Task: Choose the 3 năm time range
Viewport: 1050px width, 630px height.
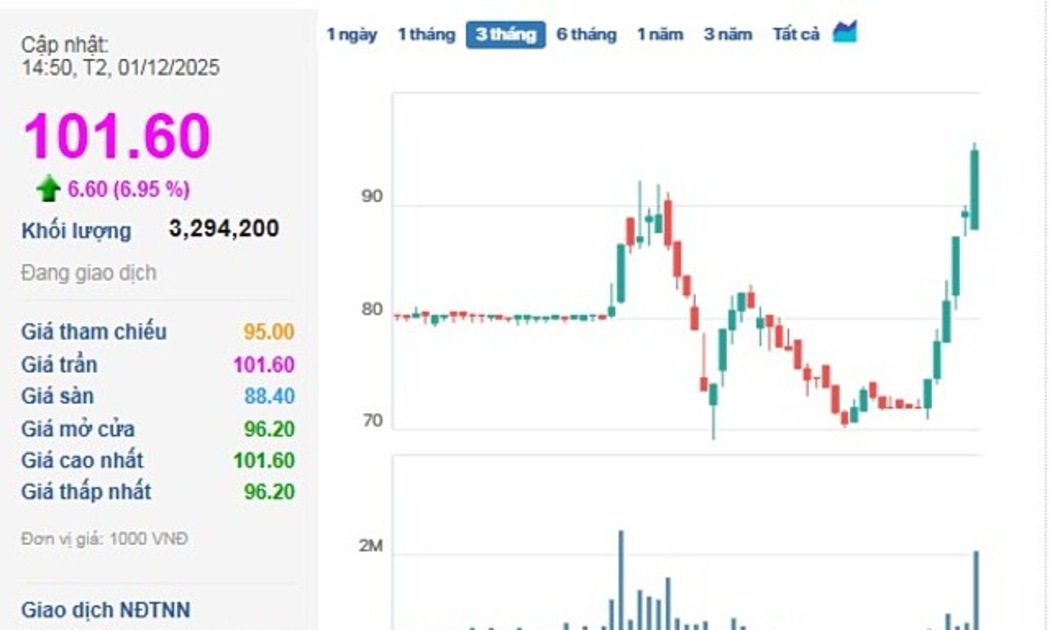Action: click(727, 35)
